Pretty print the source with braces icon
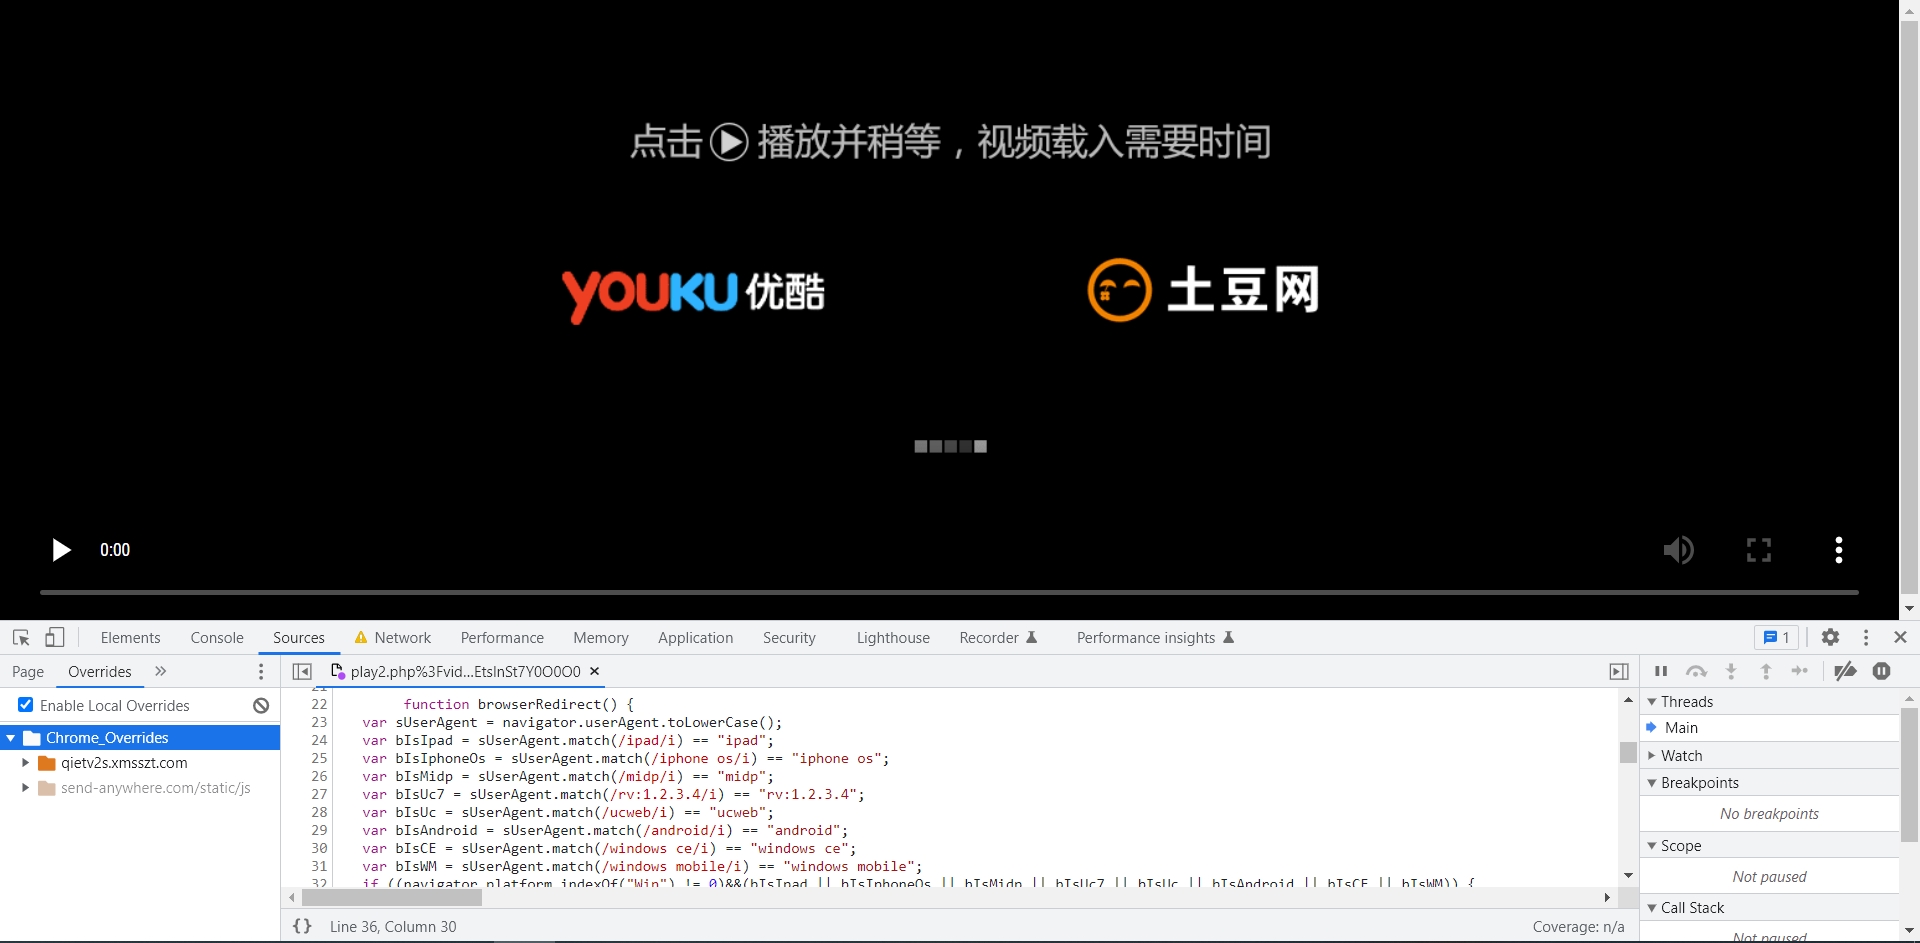This screenshot has height=943, width=1920. [302, 927]
